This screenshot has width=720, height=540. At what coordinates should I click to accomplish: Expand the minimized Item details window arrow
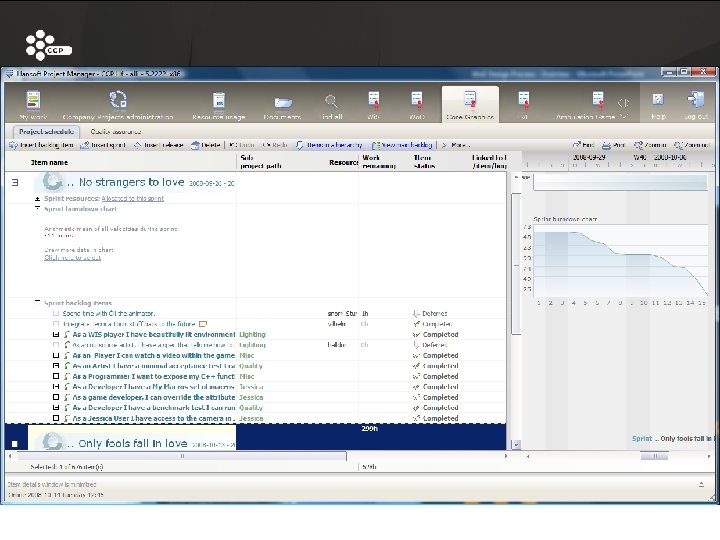pyautogui.click(x=701, y=484)
